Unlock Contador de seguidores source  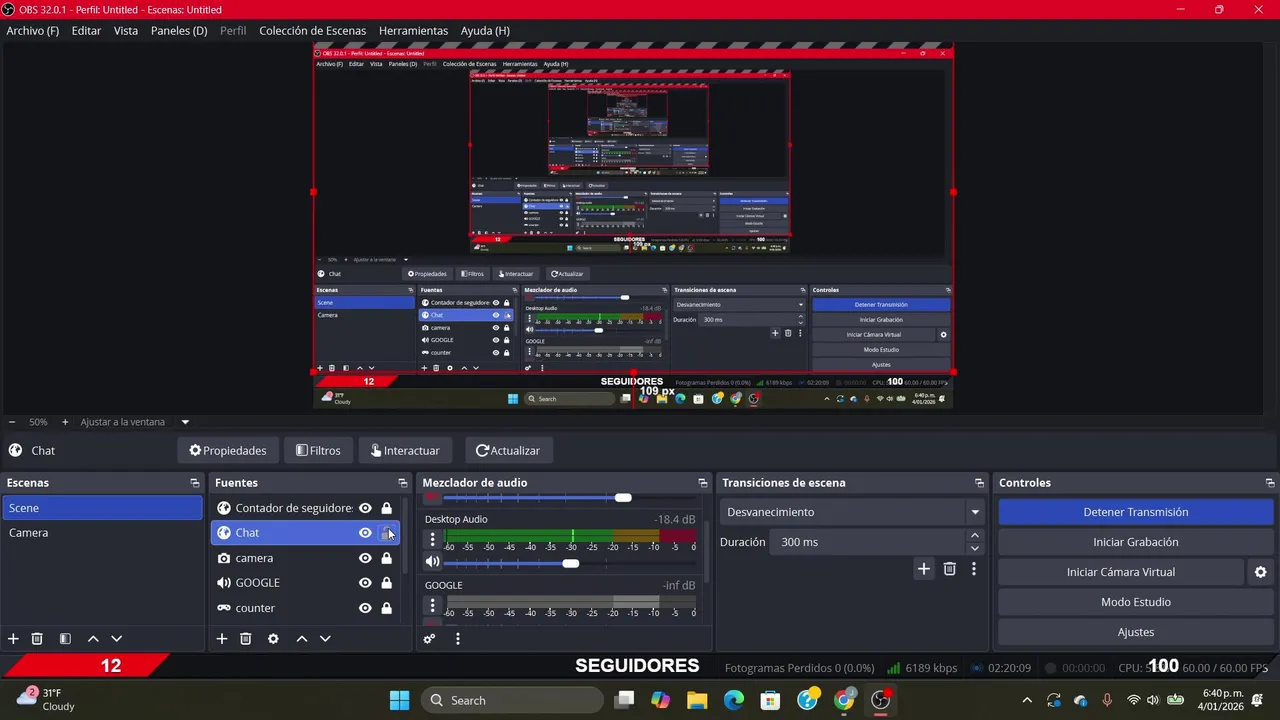[386, 508]
